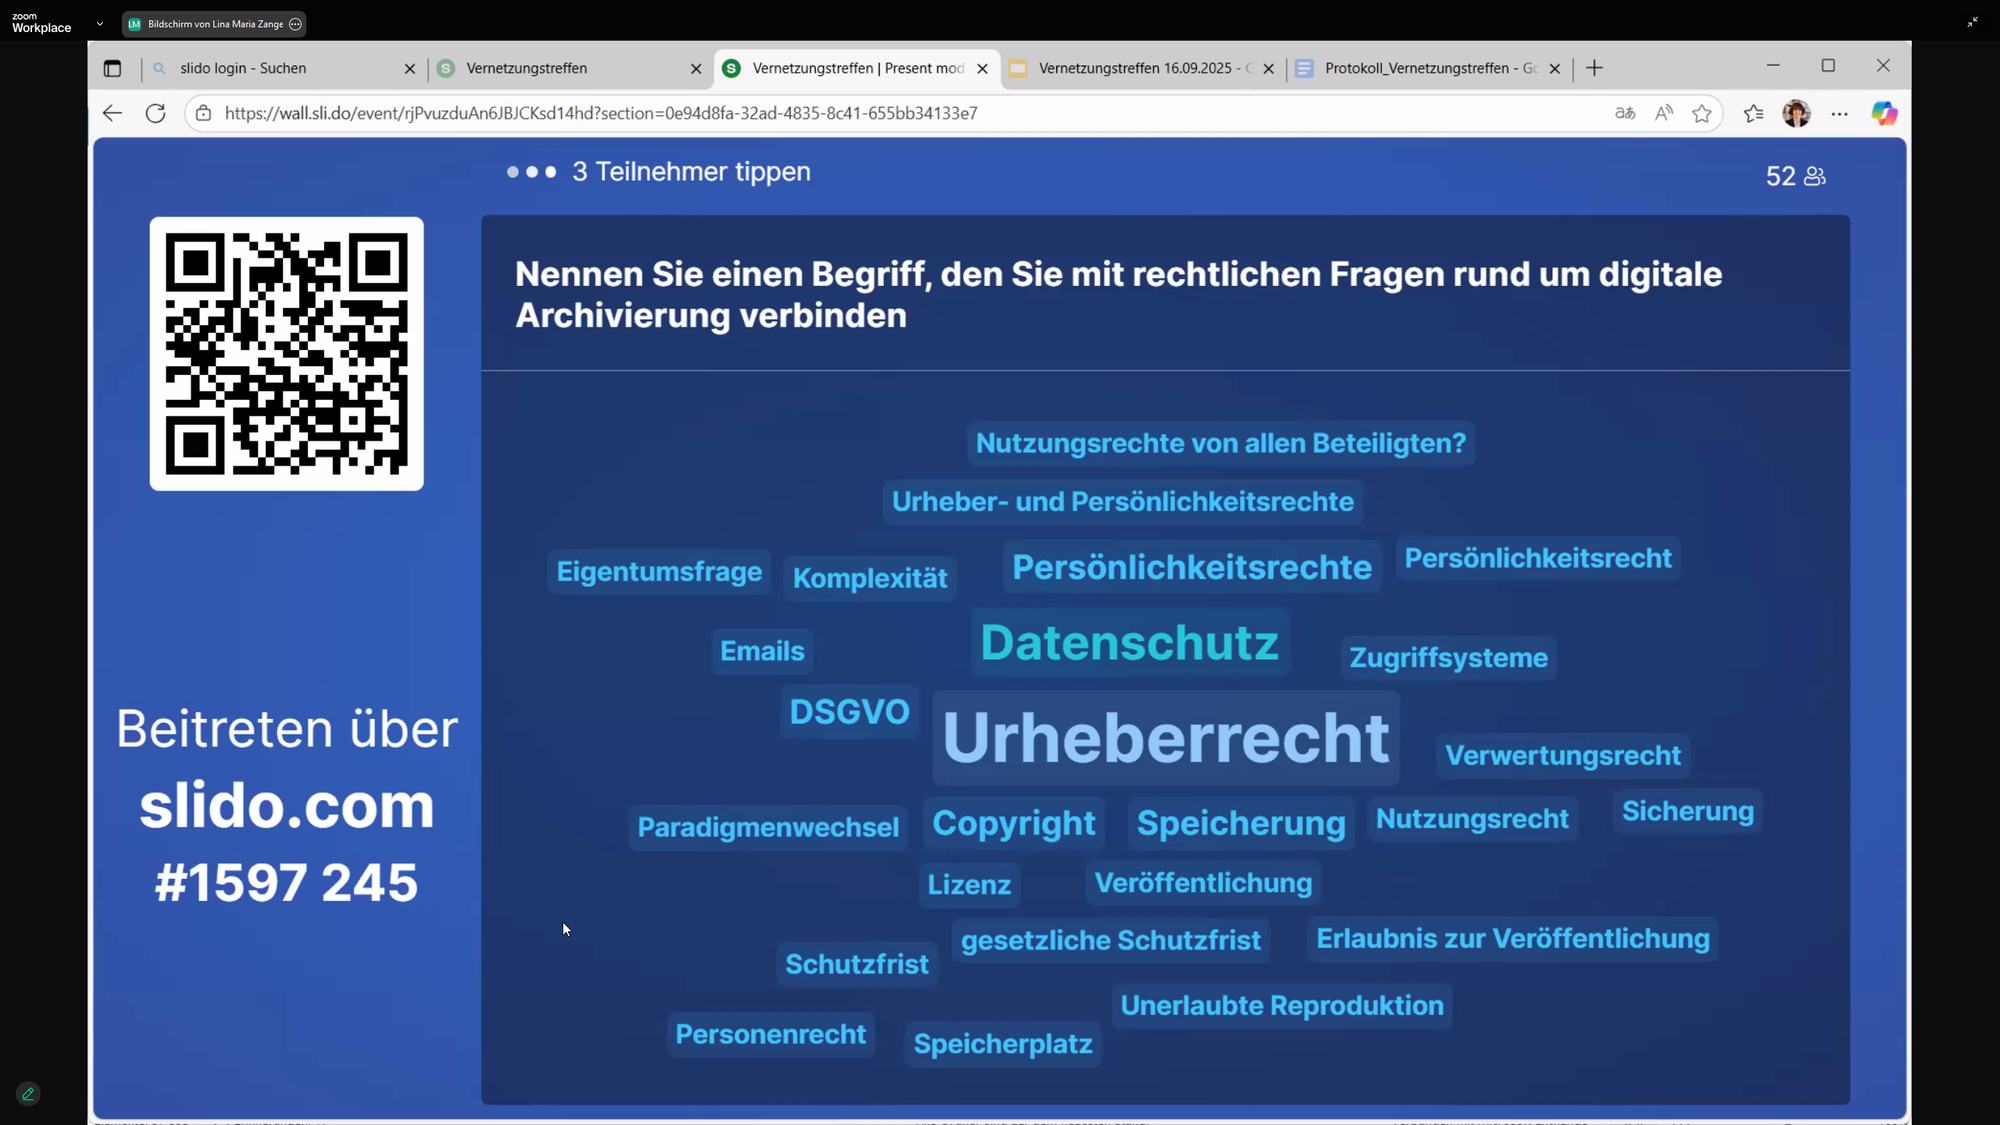Activate the read aloud icon
Viewport: 2000px width, 1125px height.
(x=1663, y=113)
